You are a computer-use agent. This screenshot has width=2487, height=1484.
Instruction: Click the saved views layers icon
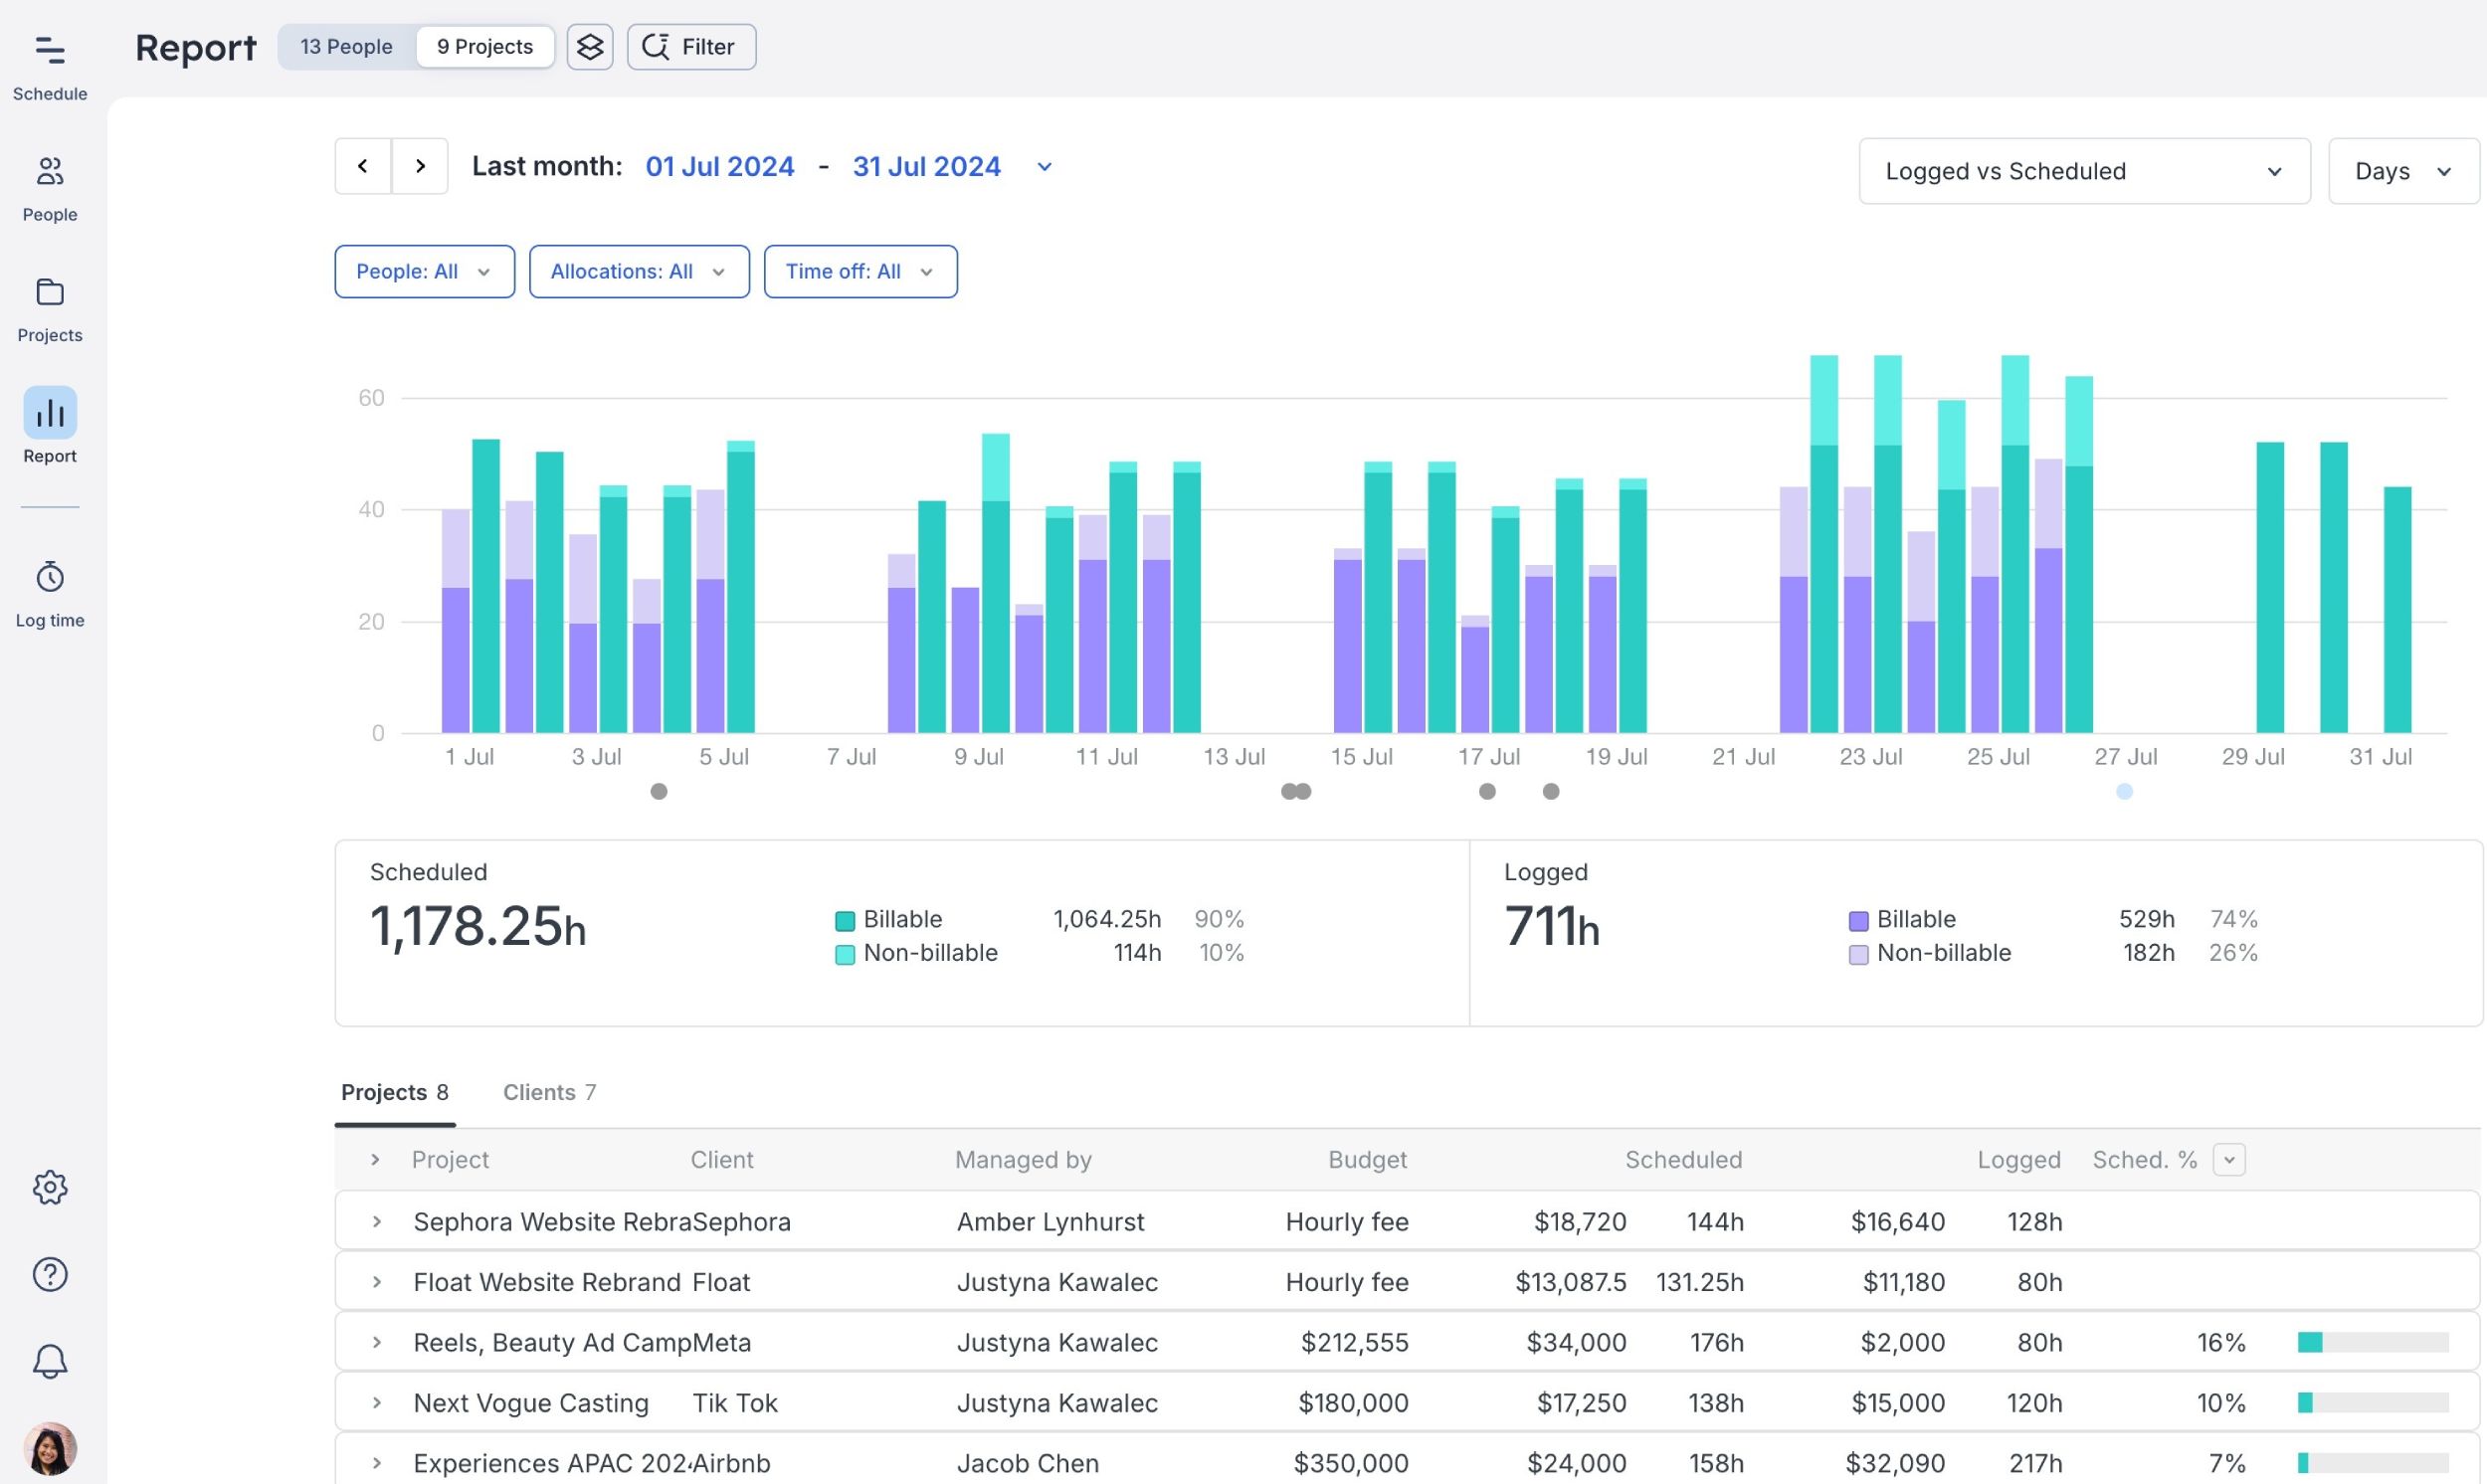coord(590,47)
